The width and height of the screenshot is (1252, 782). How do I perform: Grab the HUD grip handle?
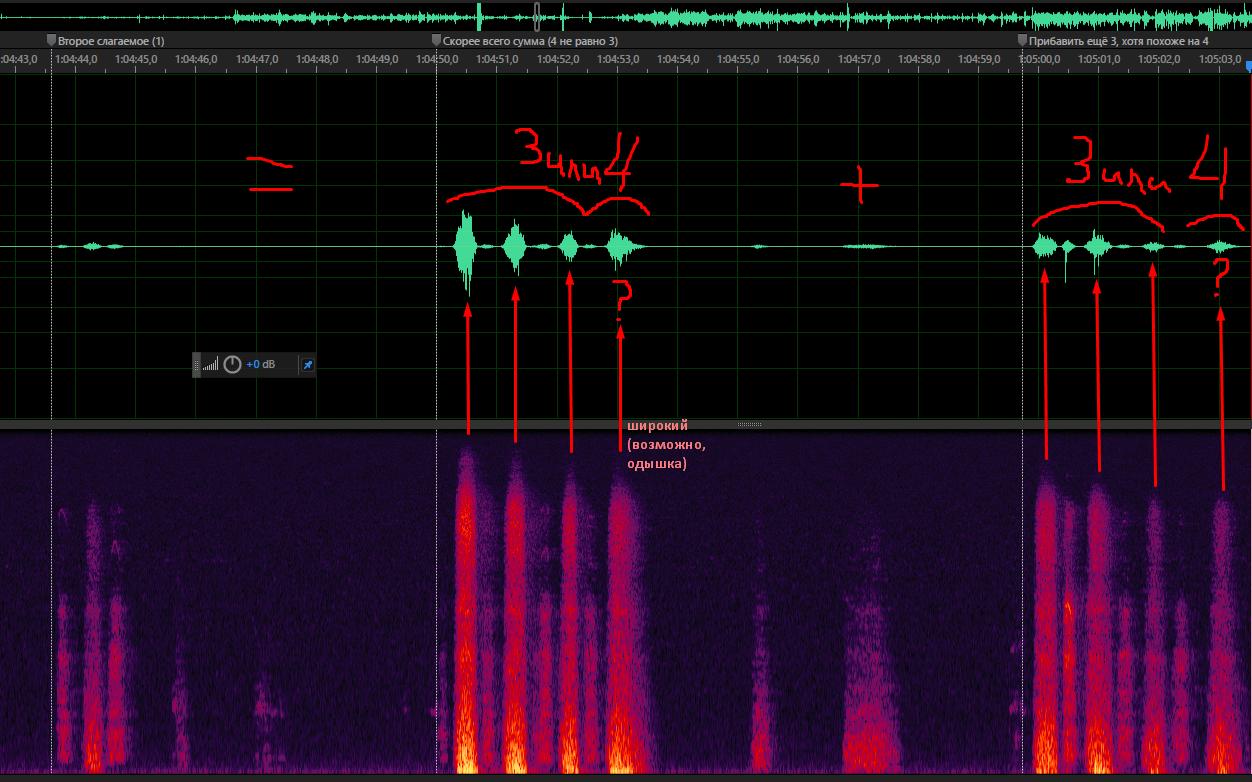coord(196,365)
